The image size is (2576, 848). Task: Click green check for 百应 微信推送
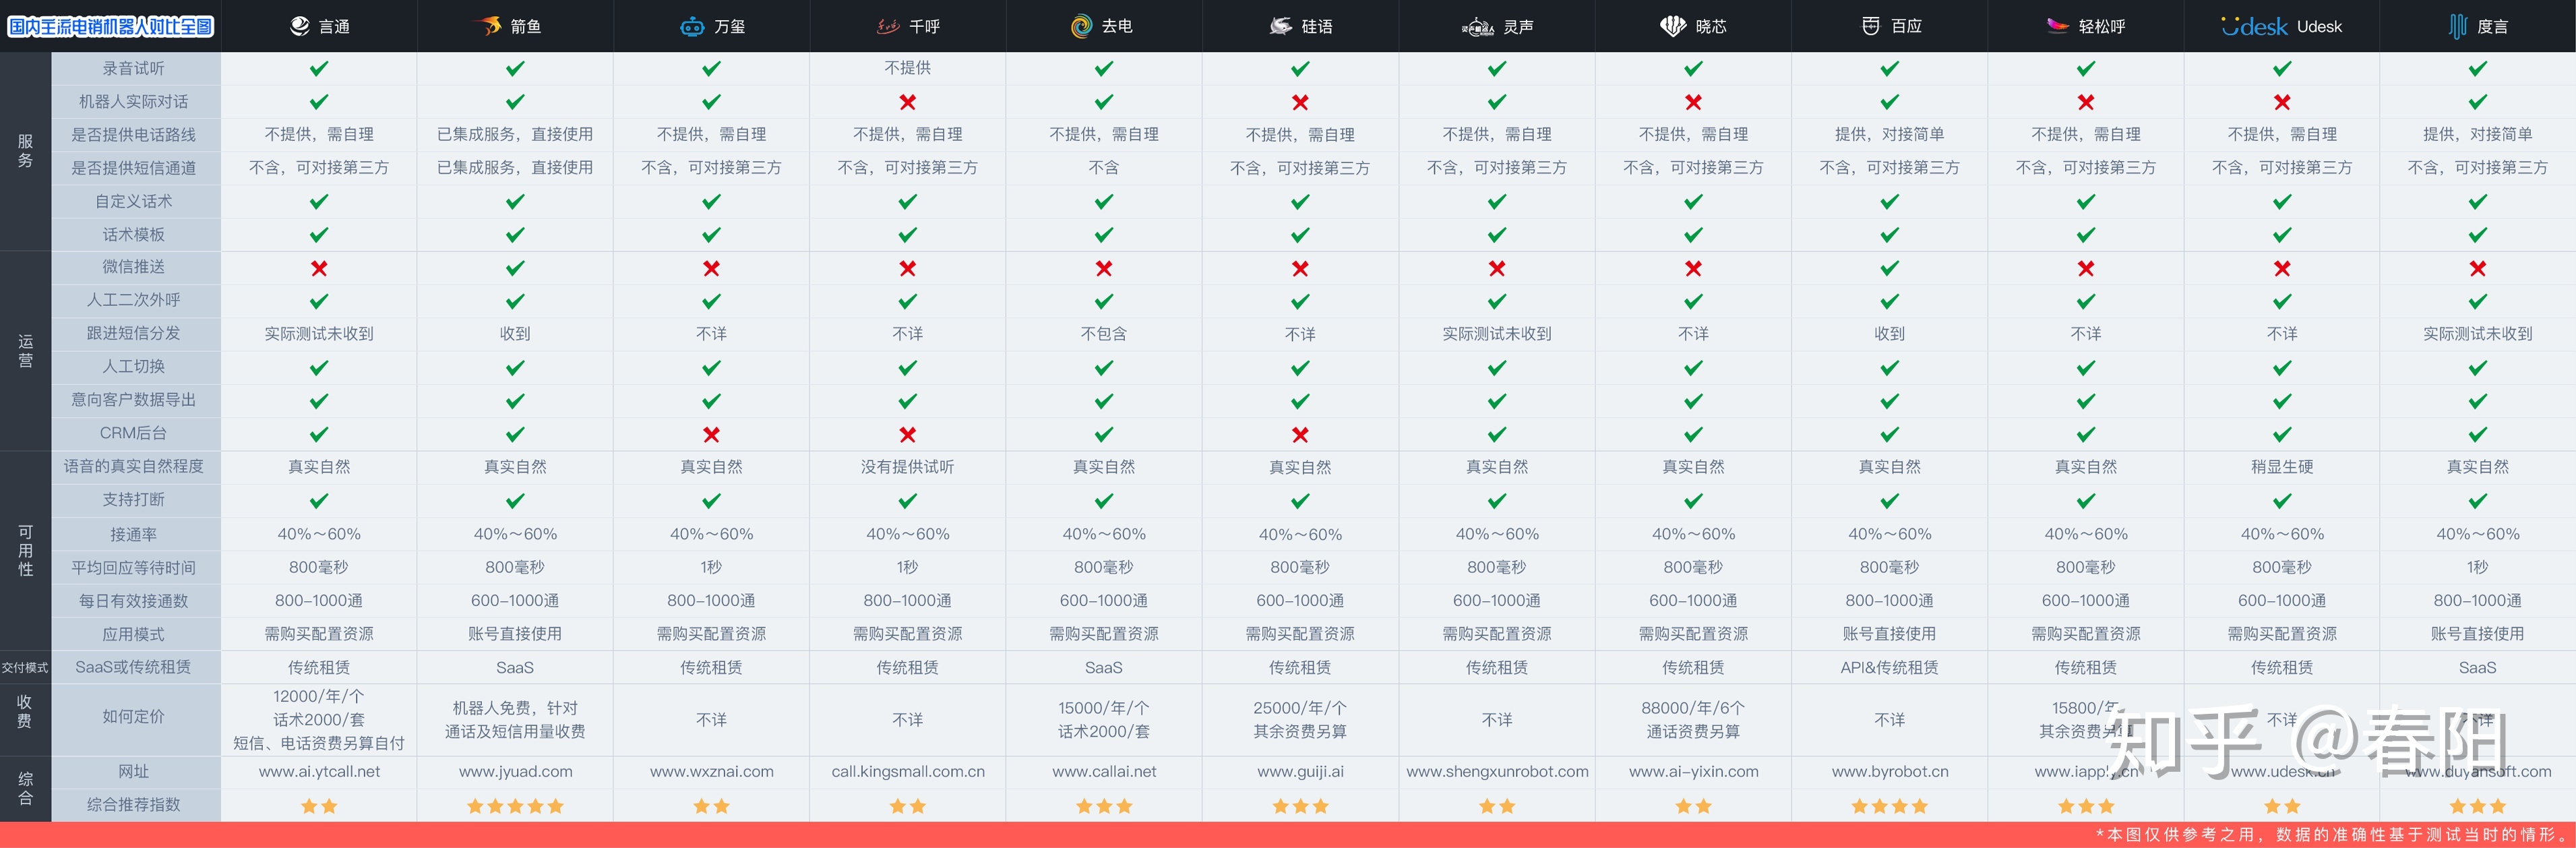[x=1889, y=268]
